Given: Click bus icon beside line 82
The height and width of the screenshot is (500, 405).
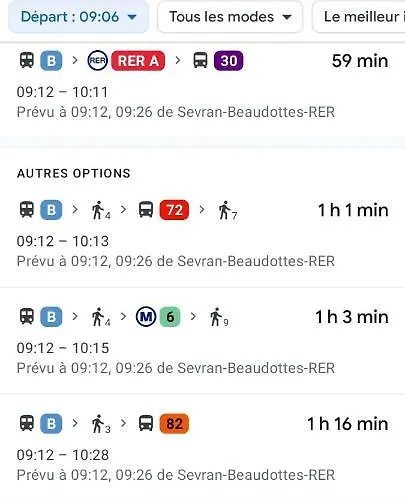Looking at the screenshot, I should click(146, 423).
